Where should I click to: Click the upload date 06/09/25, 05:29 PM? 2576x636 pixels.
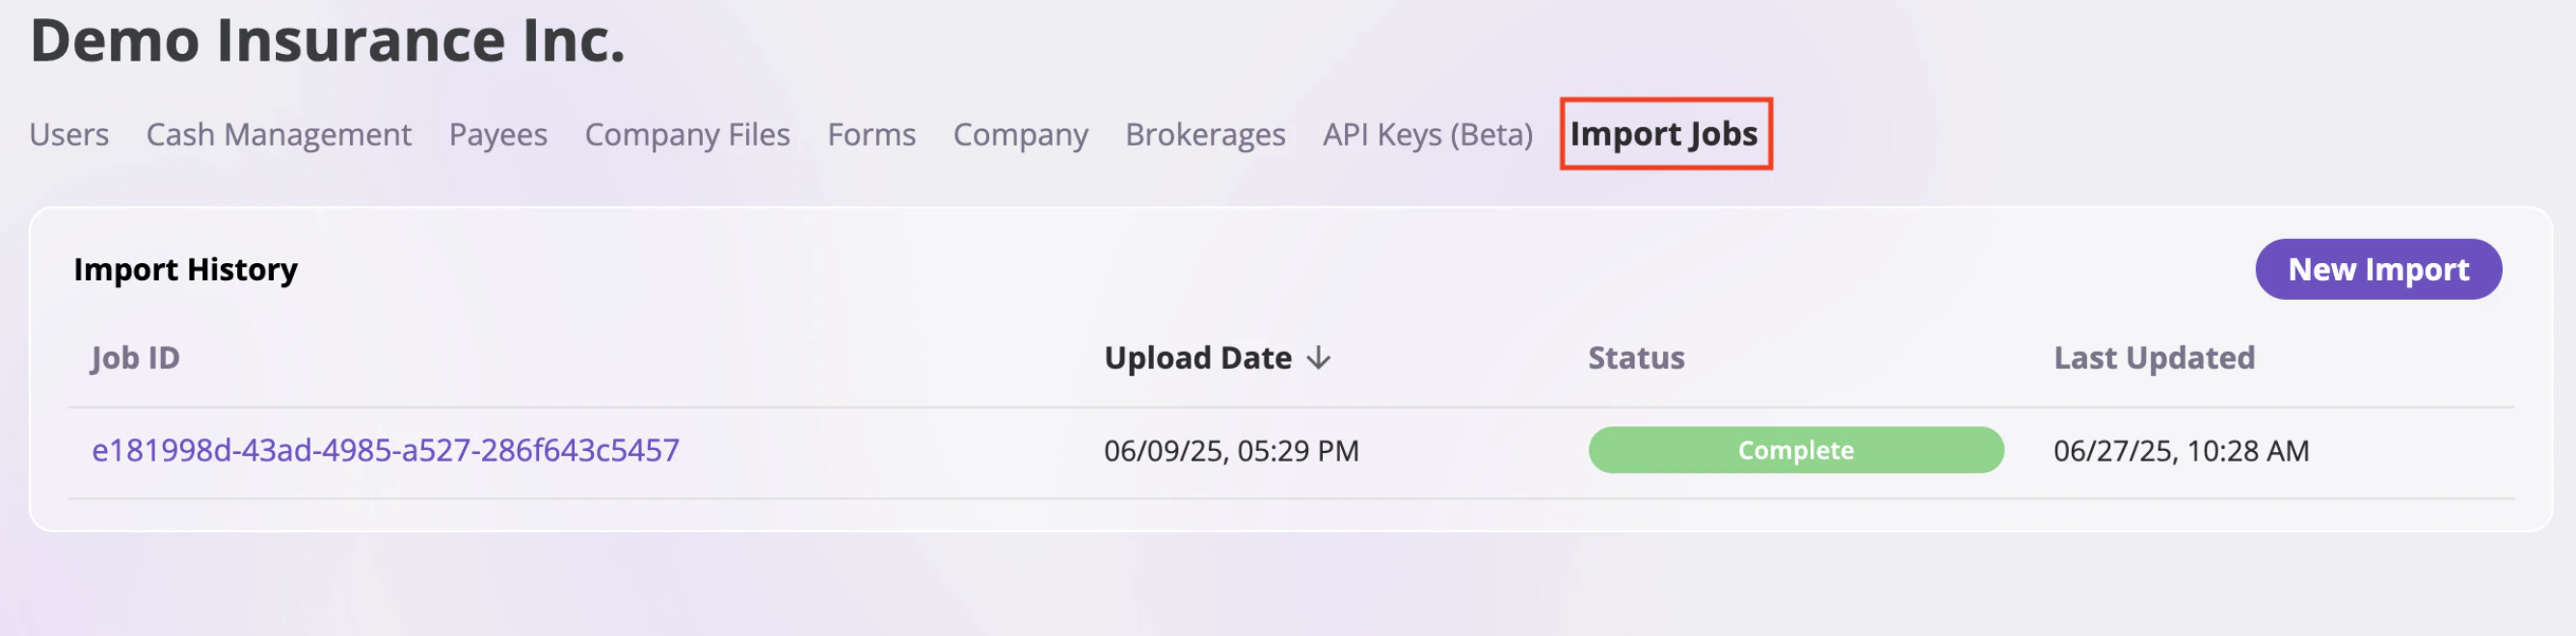click(1232, 450)
